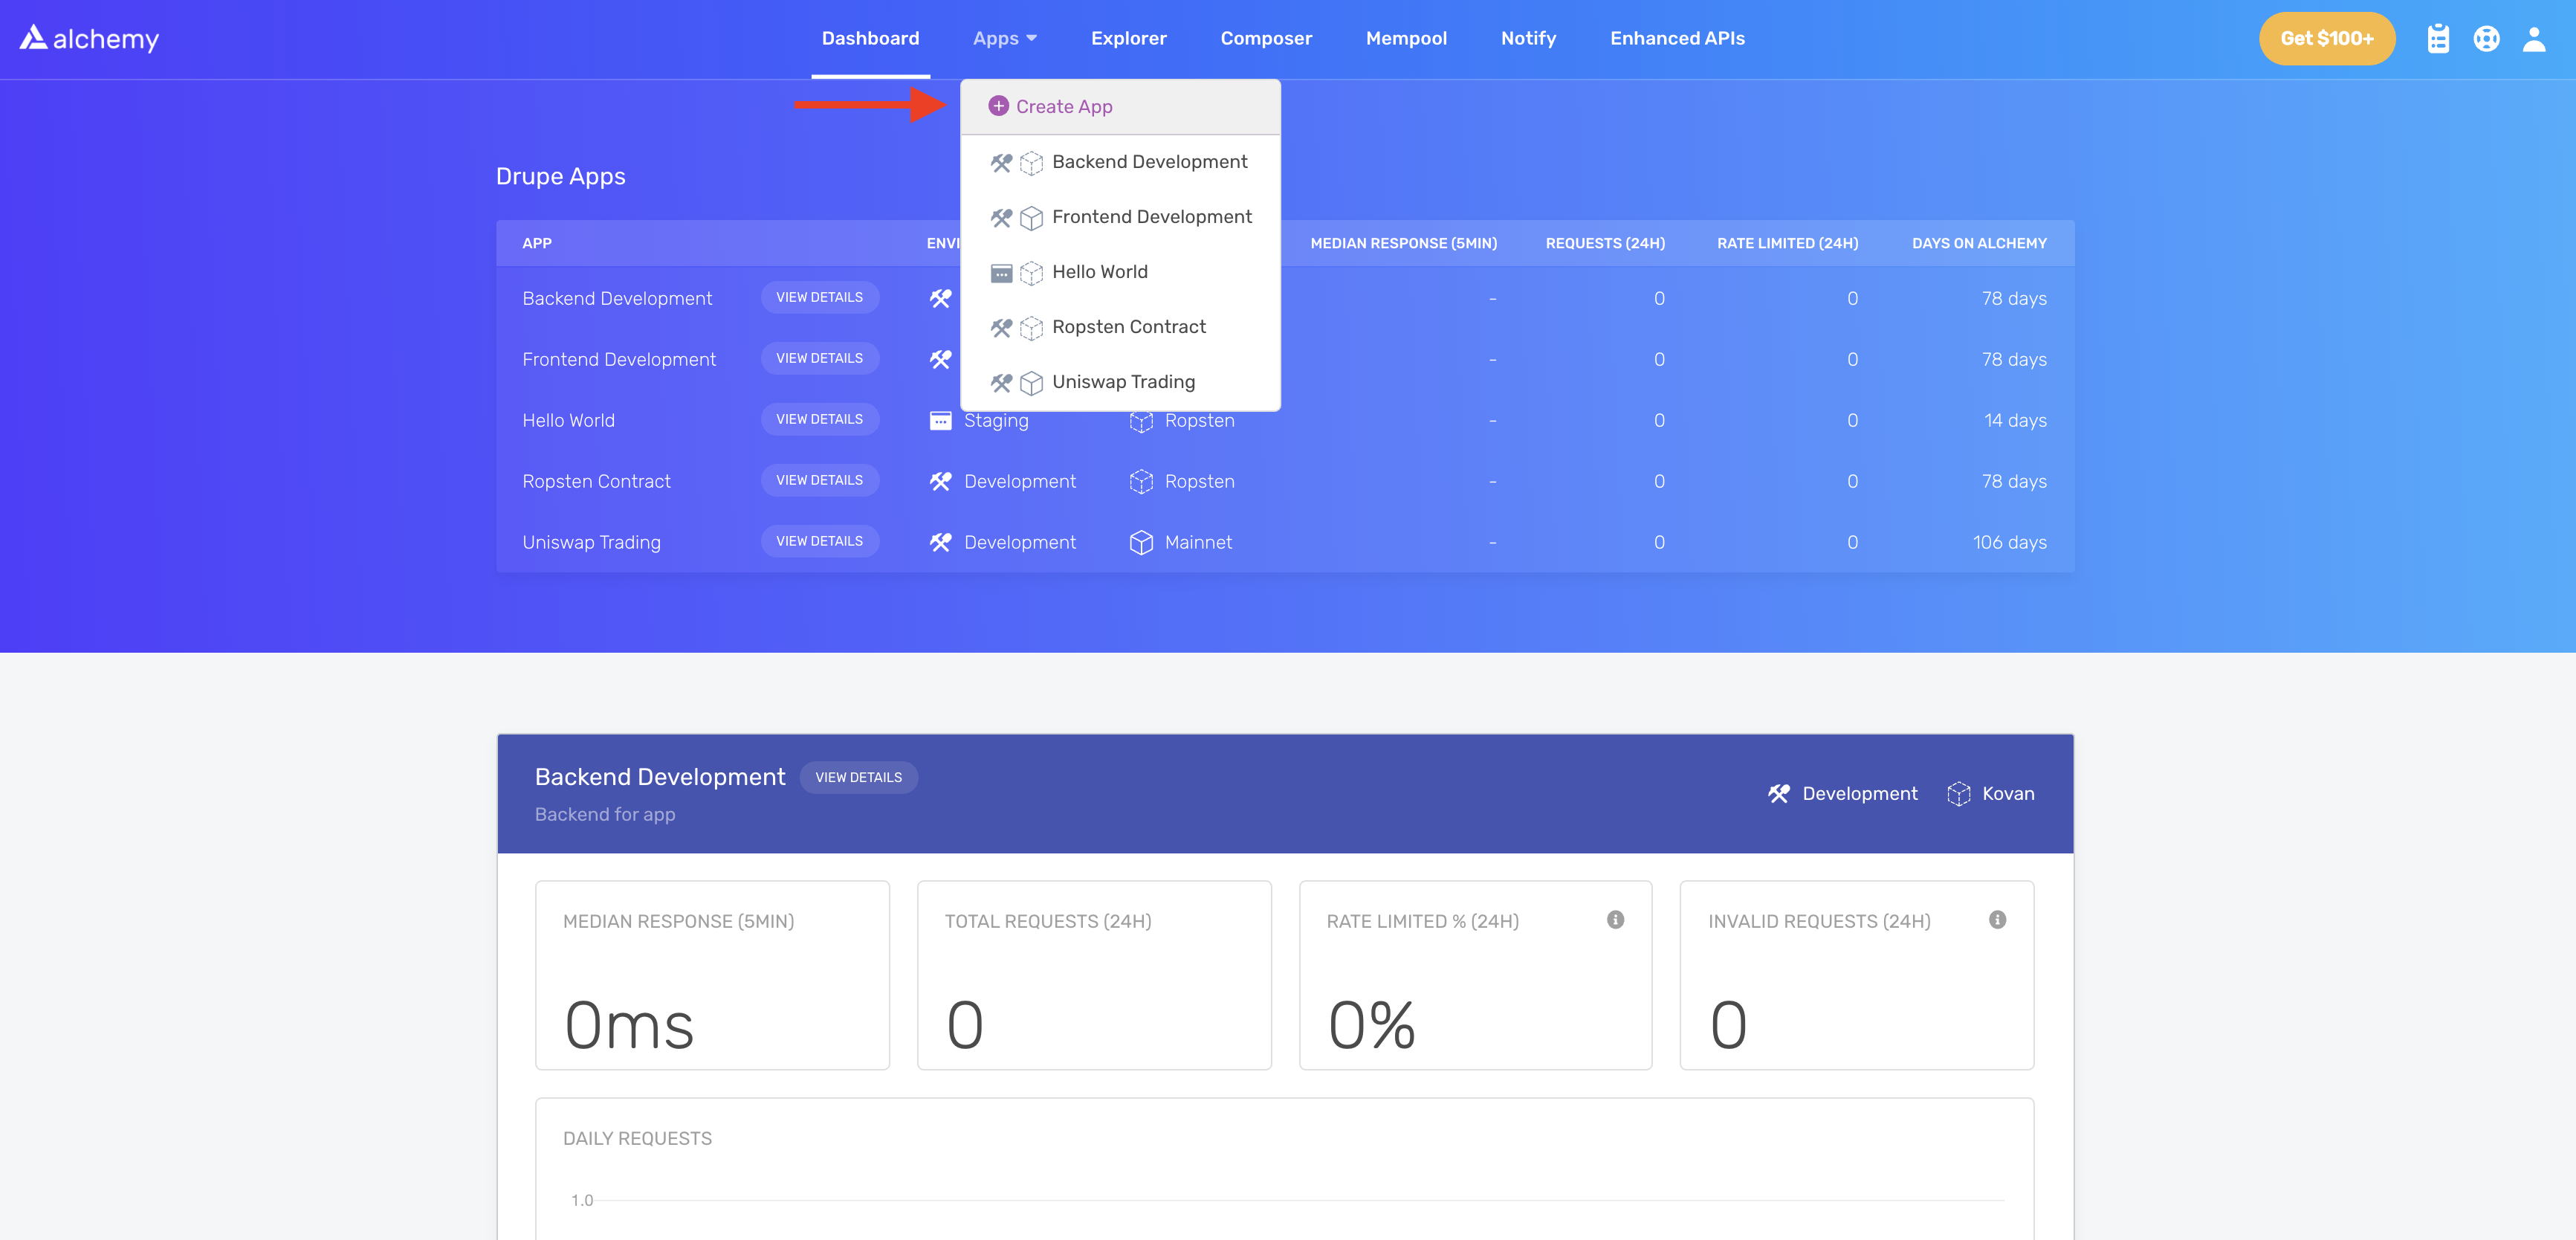View details for Backend Development table row

pos(819,298)
